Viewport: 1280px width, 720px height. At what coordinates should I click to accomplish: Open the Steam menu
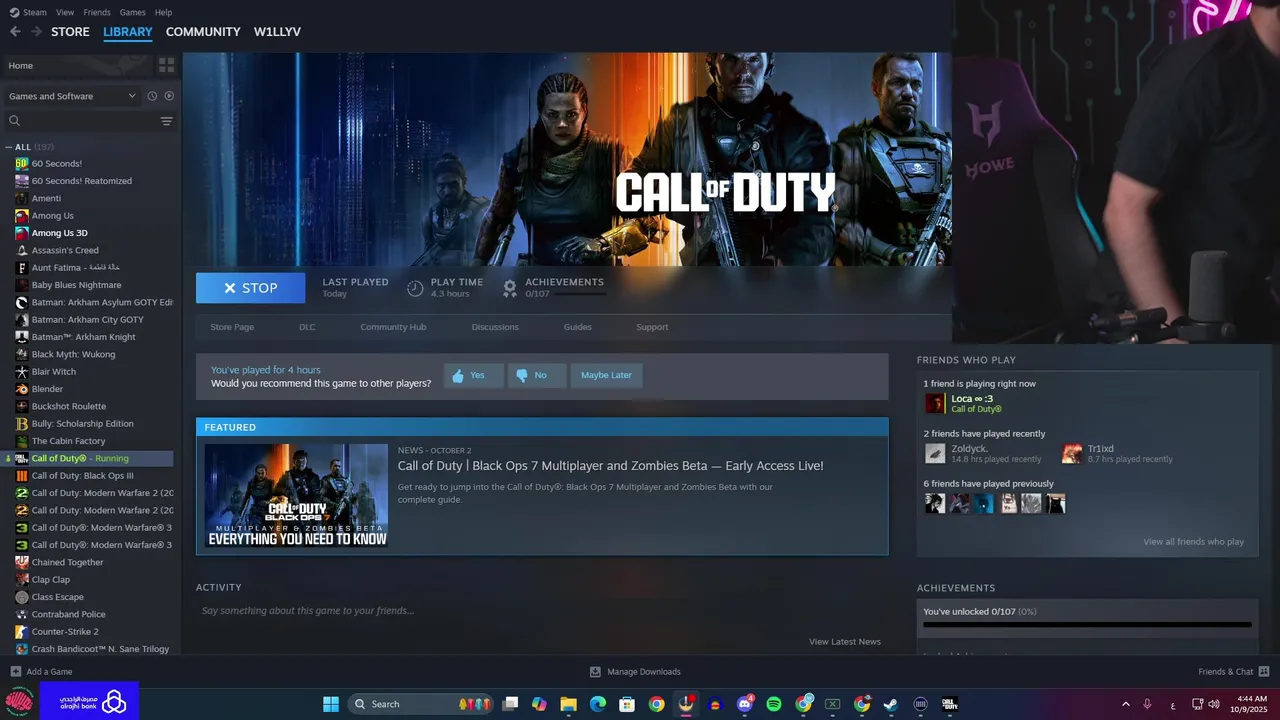tap(28, 12)
